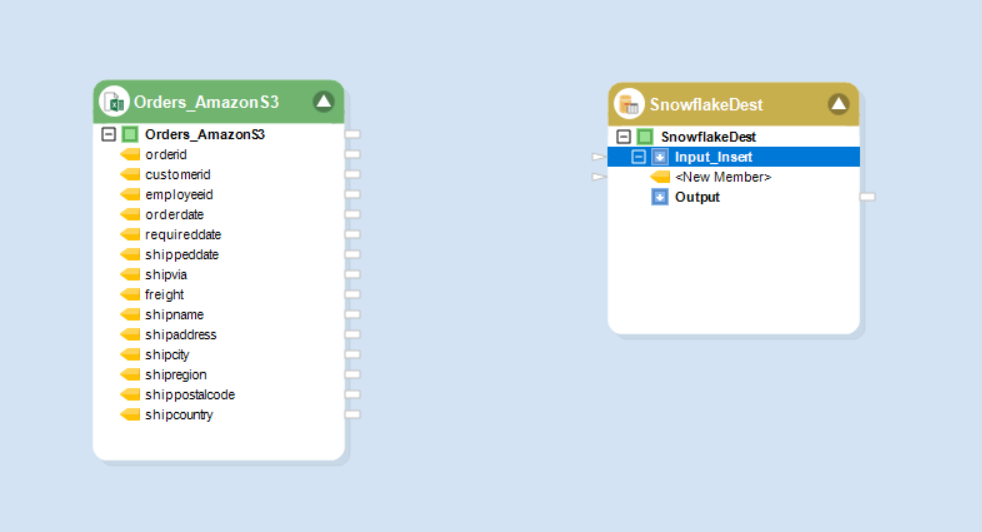Click the Output node label
Image resolution: width=982 pixels, height=532 pixels.
click(x=697, y=197)
